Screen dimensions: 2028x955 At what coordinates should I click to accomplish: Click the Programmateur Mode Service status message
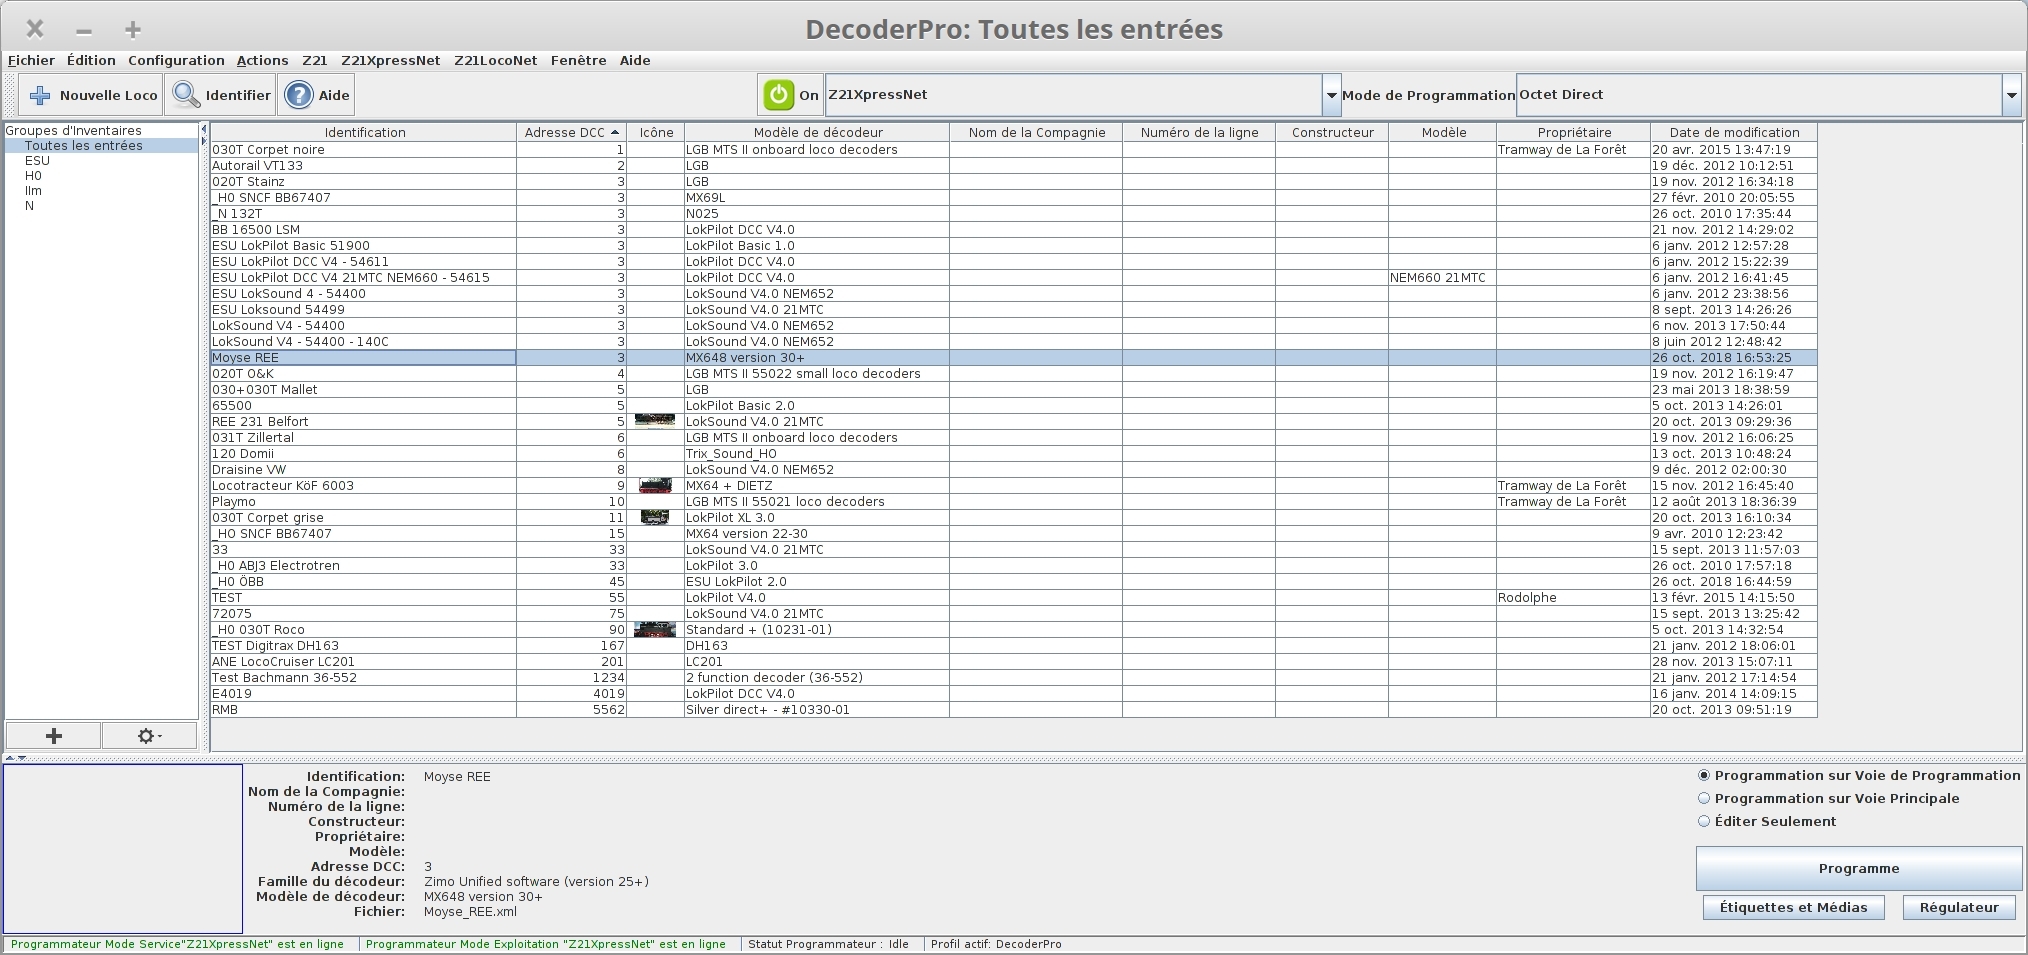pyautogui.click(x=177, y=944)
